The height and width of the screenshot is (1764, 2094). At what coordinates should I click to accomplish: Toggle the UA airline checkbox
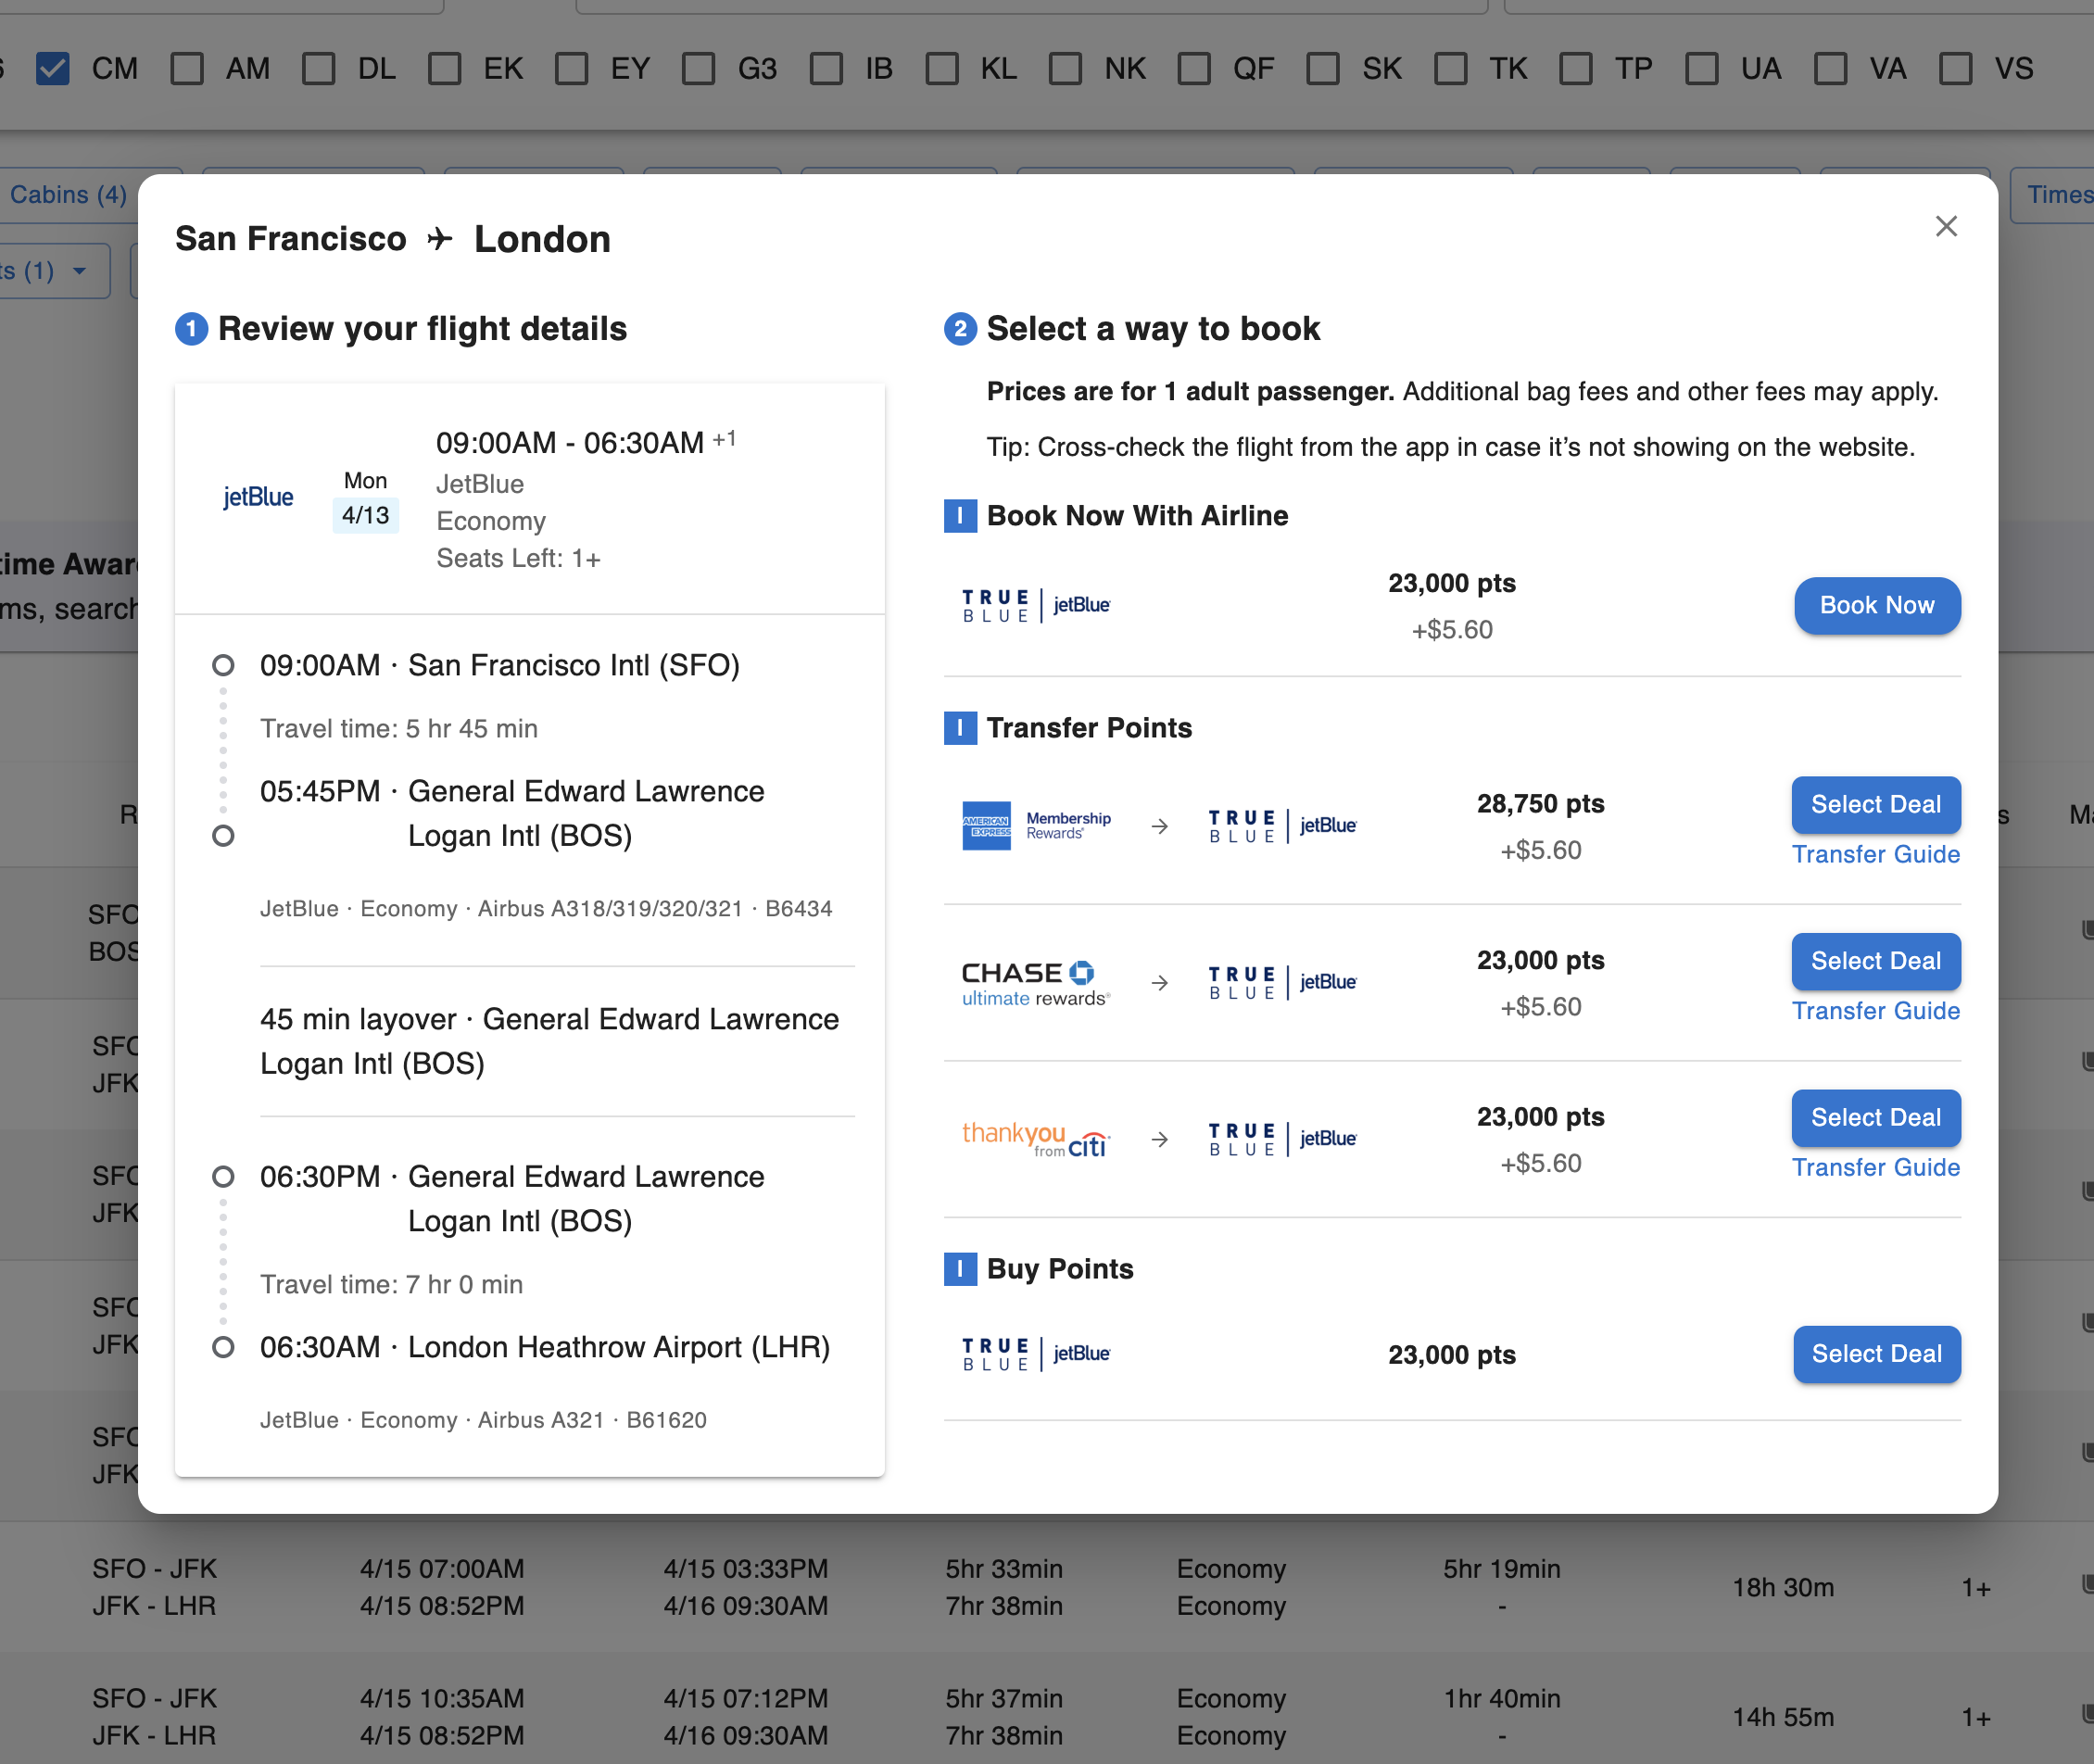1702,68
